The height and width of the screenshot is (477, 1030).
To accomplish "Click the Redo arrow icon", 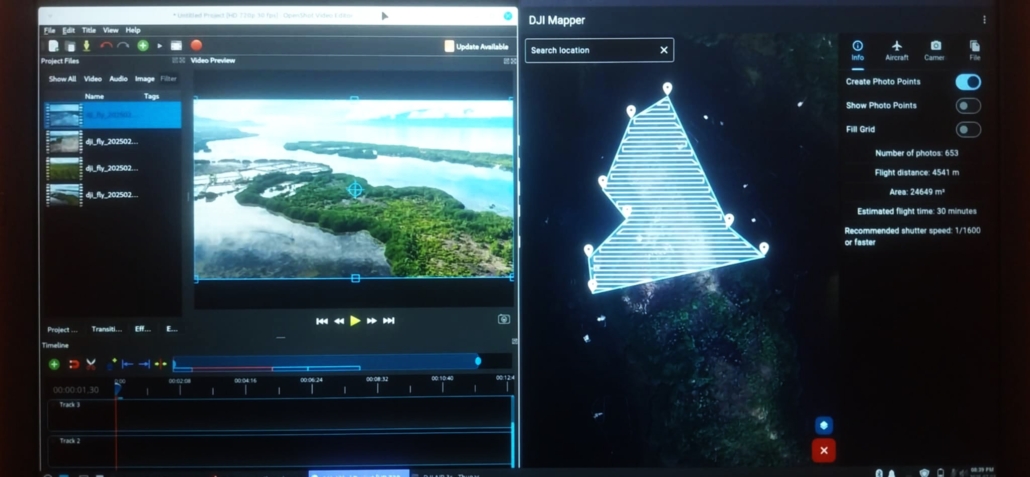I will tap(123, 46).
